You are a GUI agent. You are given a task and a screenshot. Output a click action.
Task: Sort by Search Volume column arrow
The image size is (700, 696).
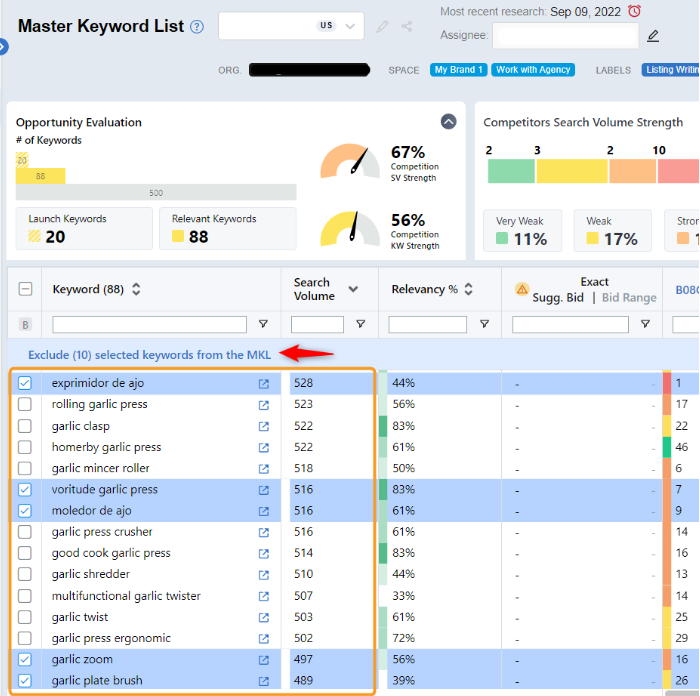point(353,289)
